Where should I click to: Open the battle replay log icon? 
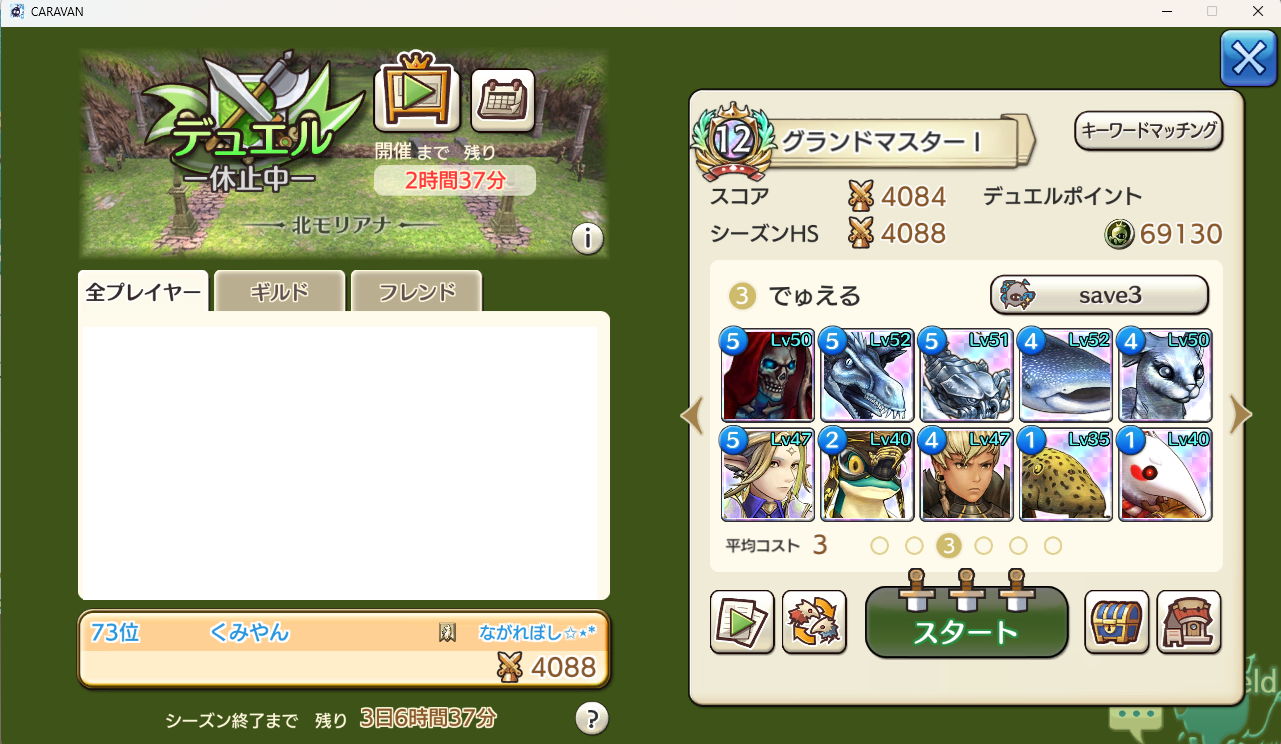point(742,622)
